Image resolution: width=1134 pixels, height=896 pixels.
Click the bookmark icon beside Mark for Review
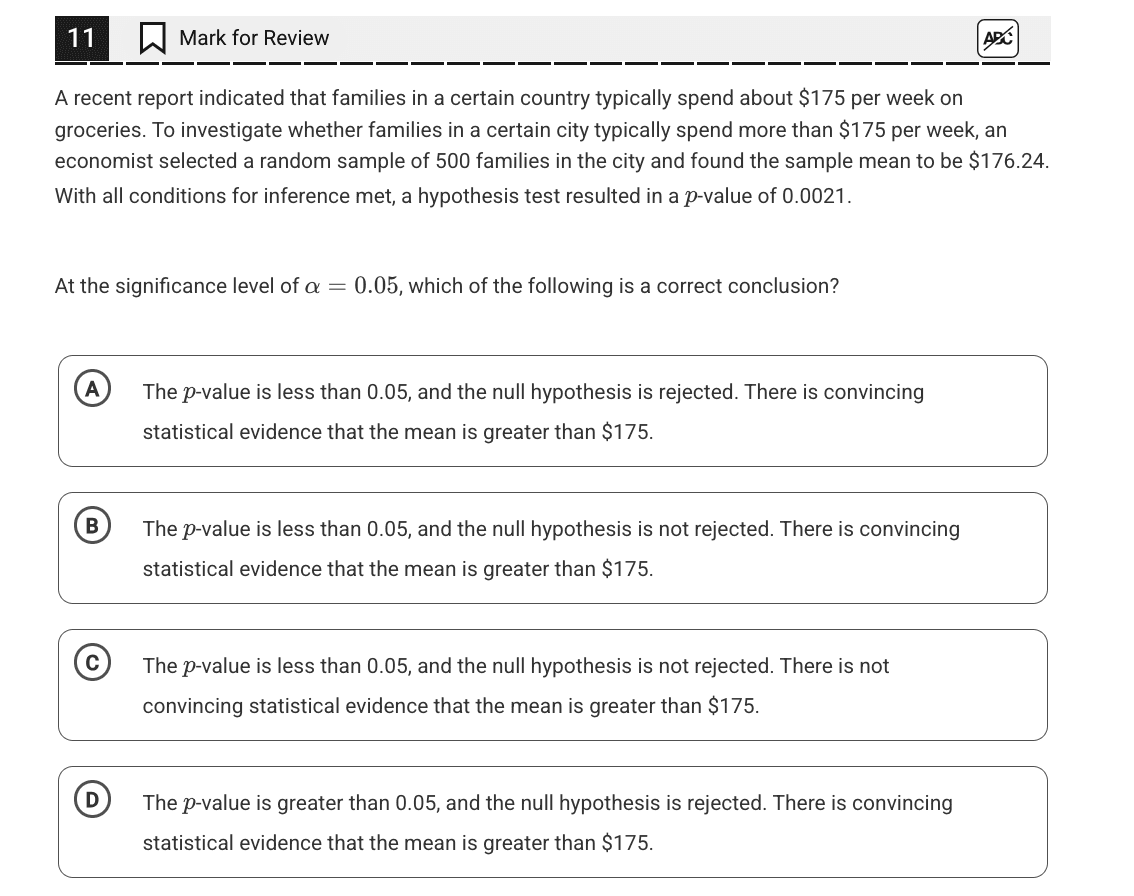point(152,38)
